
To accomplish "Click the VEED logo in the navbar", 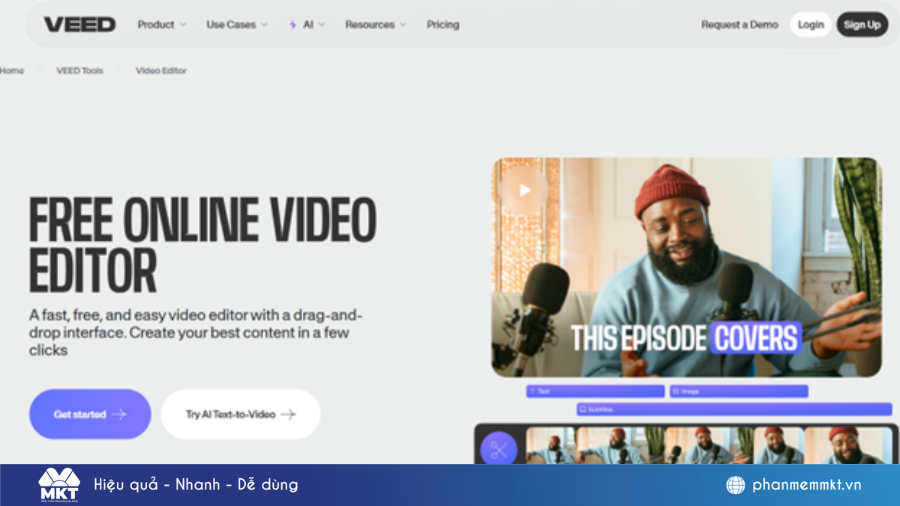I will pos(80,24).
